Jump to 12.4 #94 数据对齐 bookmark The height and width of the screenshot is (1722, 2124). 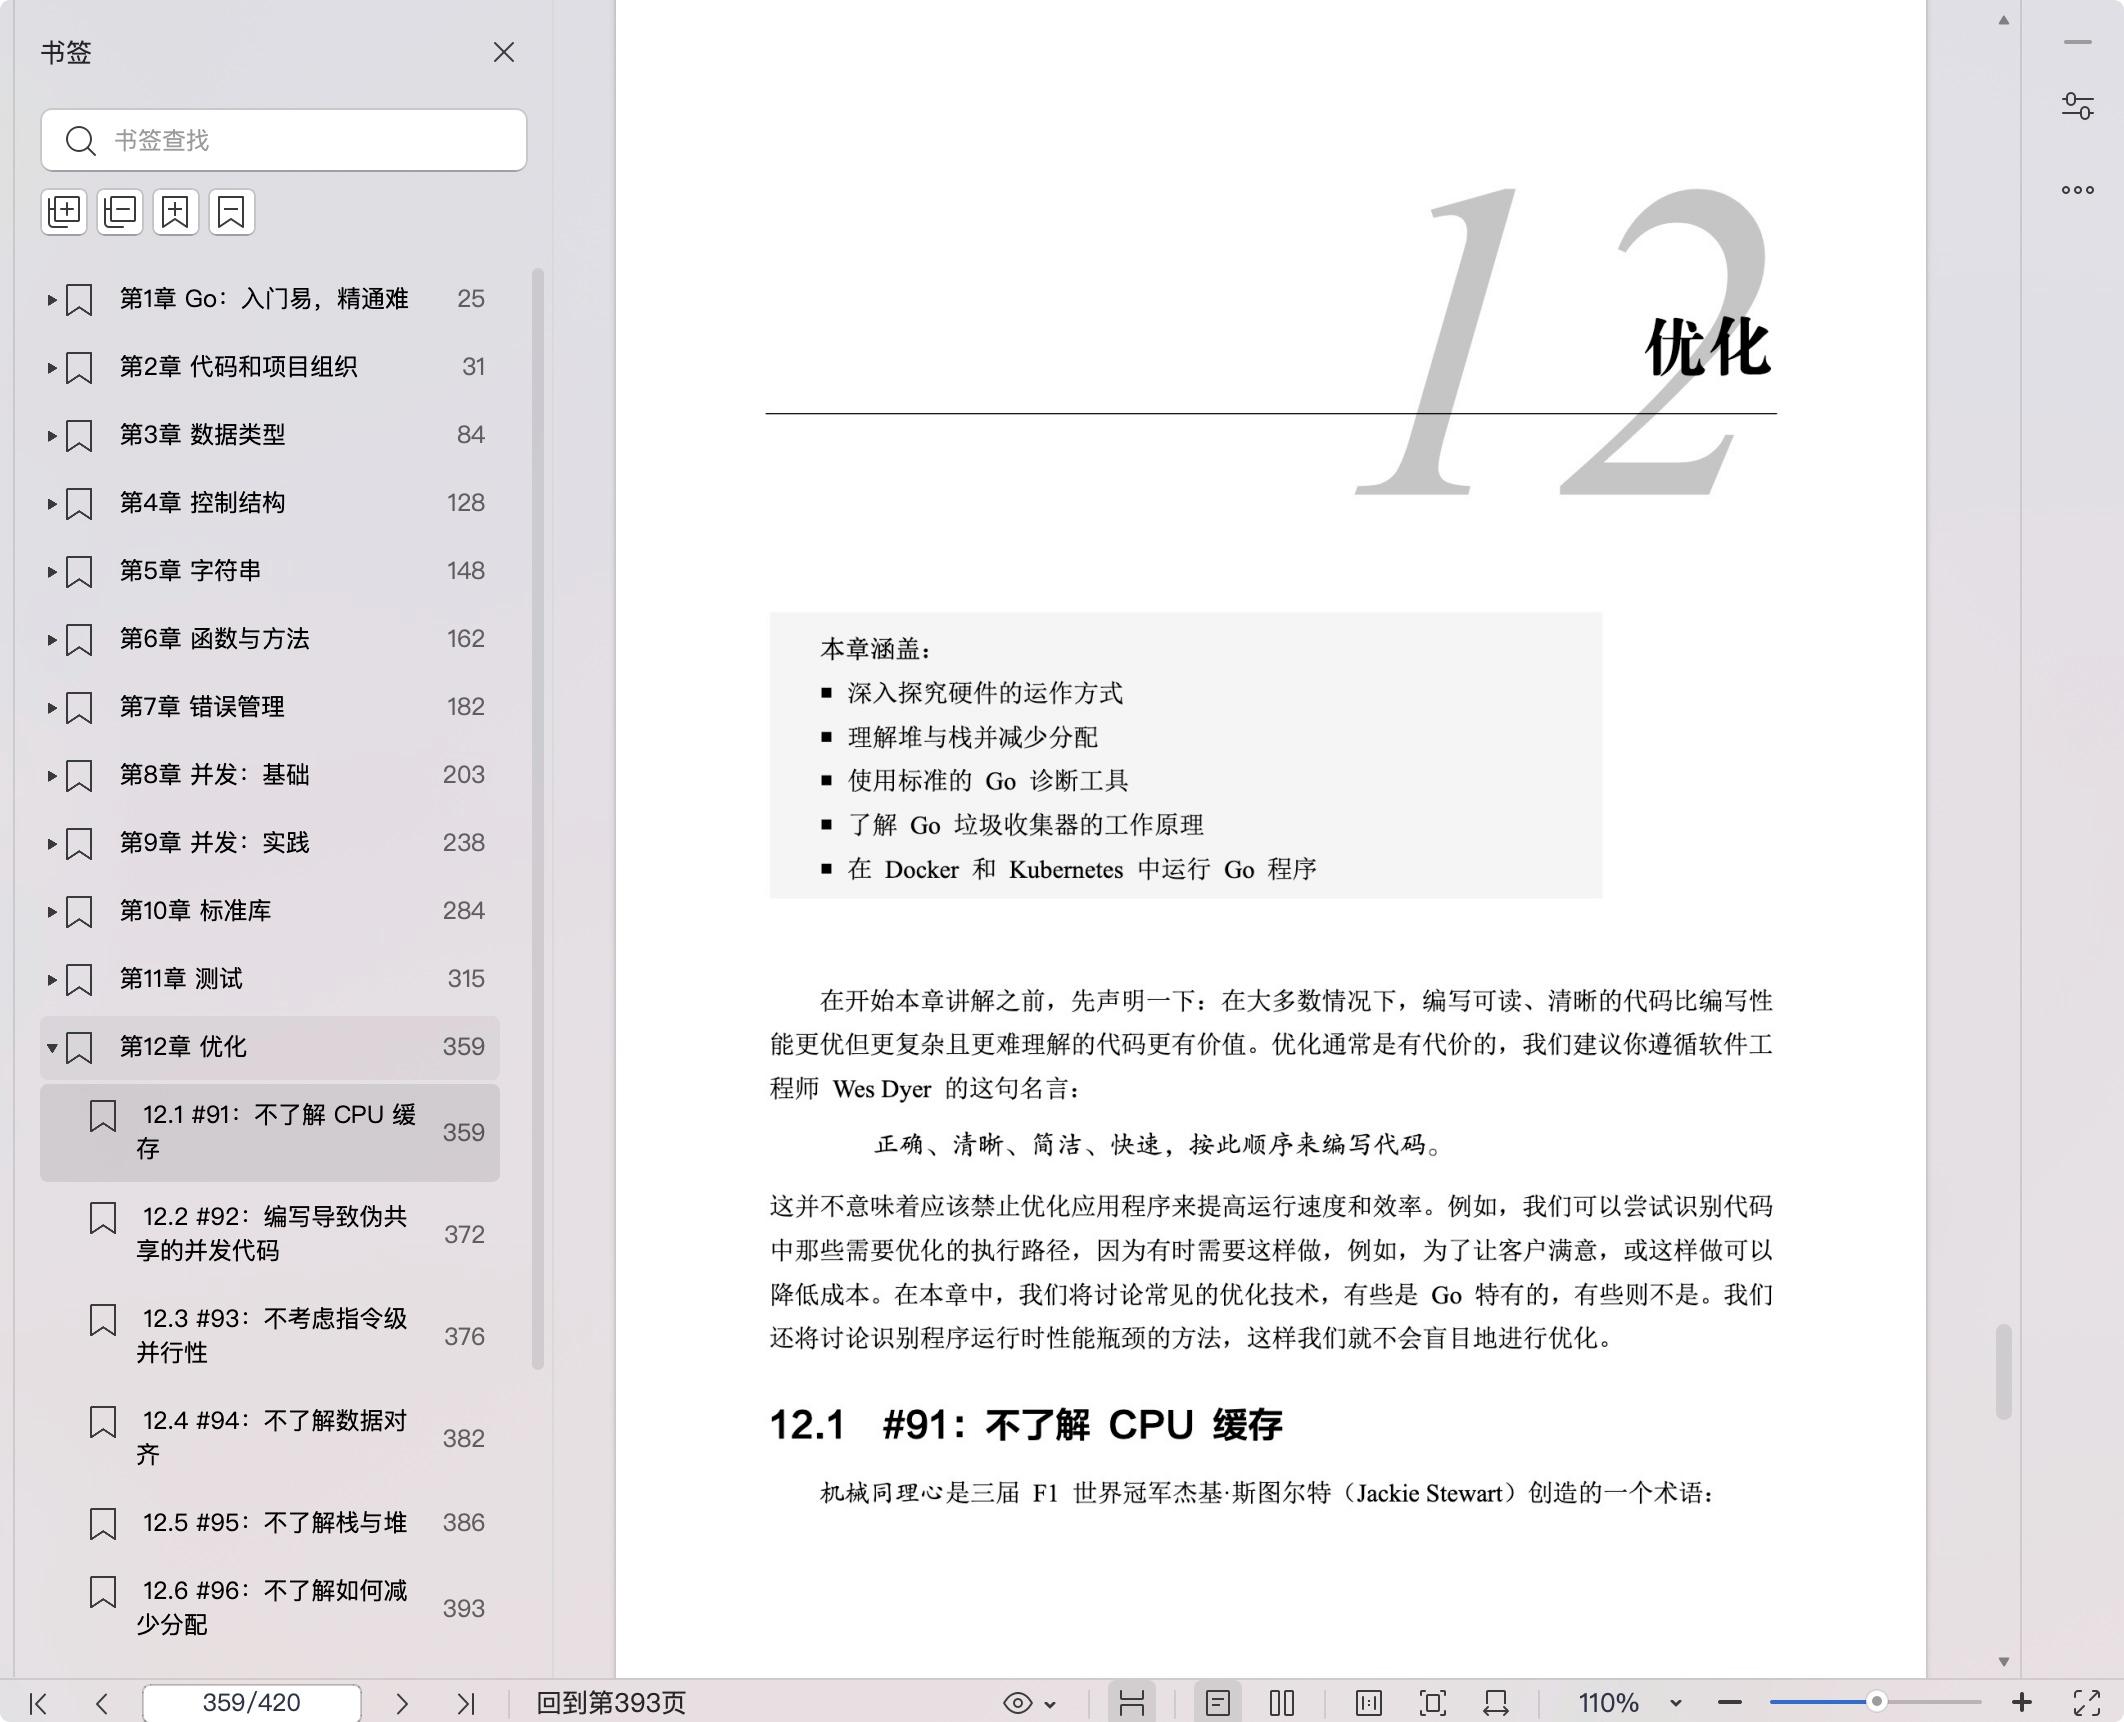[270, 1438]
